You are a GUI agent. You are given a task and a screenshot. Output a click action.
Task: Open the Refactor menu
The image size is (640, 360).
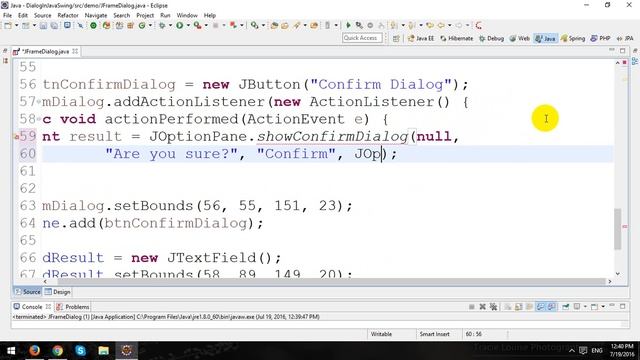tap(68, 15)
